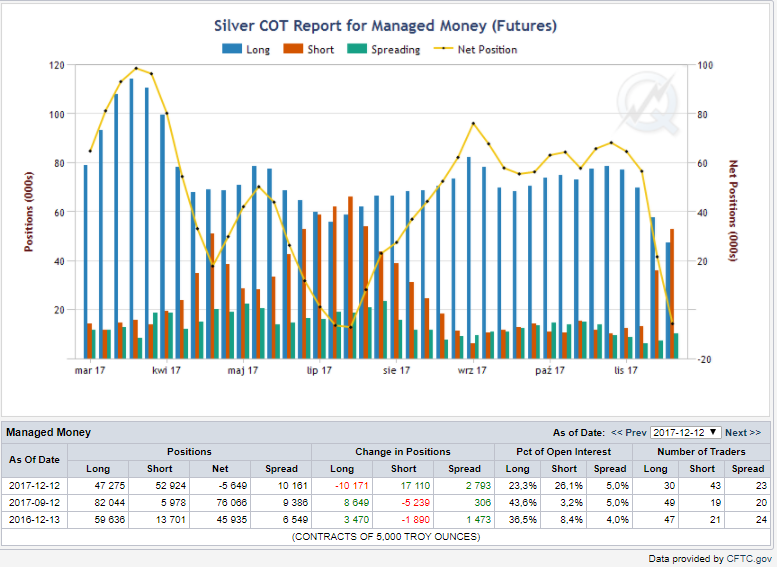Click short position value 52 924
Viewport: 777px width, 568px height.
[170, 486]
